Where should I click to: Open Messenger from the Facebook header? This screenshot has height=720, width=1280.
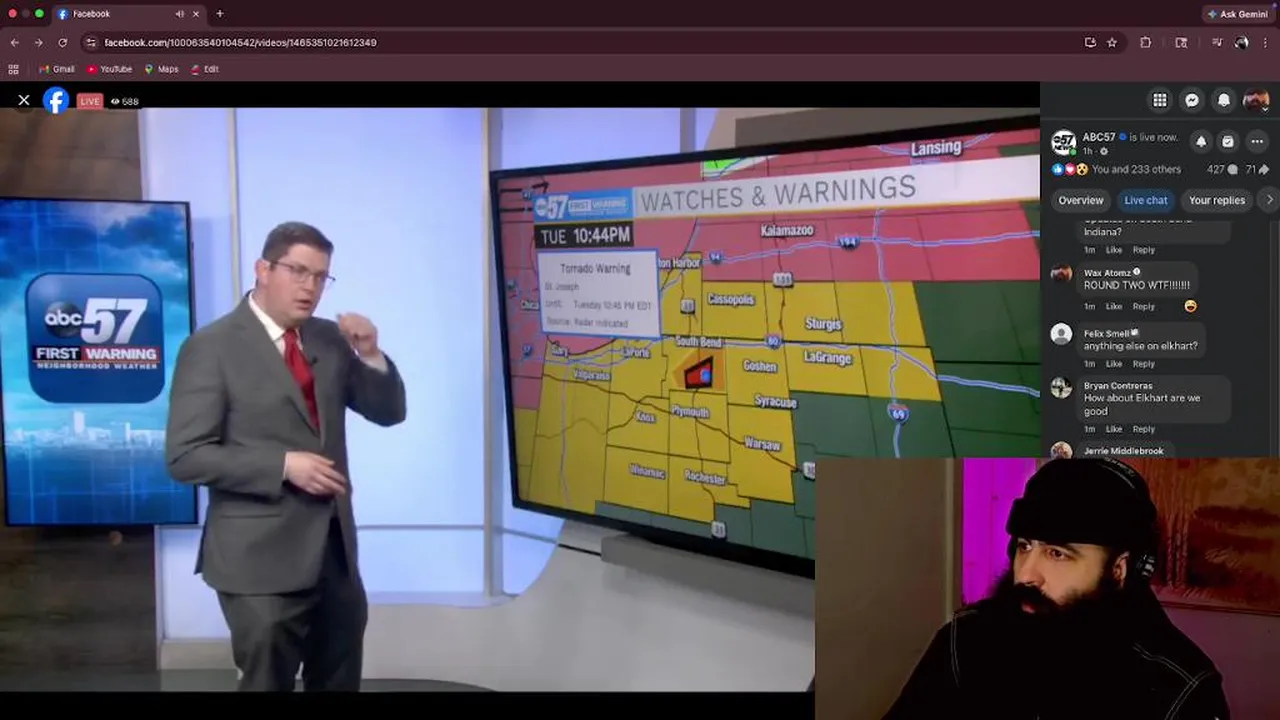click(x=1192, y=100)
